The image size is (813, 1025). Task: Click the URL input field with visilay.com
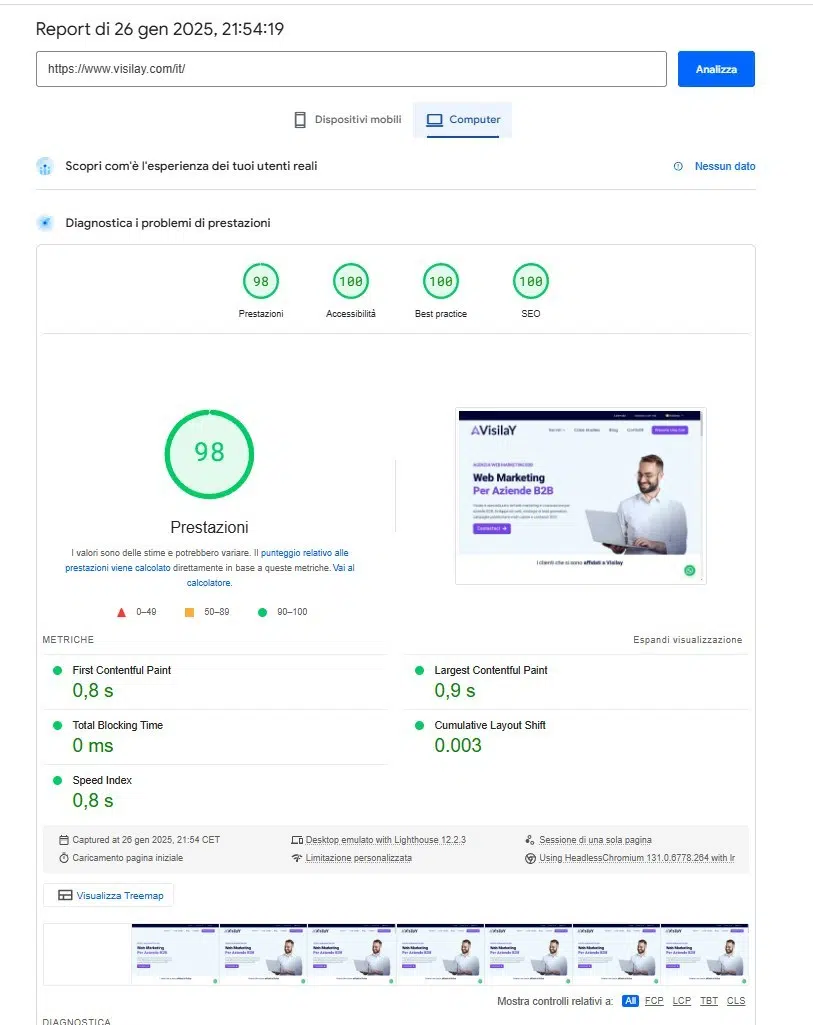[x=351, y=69]
